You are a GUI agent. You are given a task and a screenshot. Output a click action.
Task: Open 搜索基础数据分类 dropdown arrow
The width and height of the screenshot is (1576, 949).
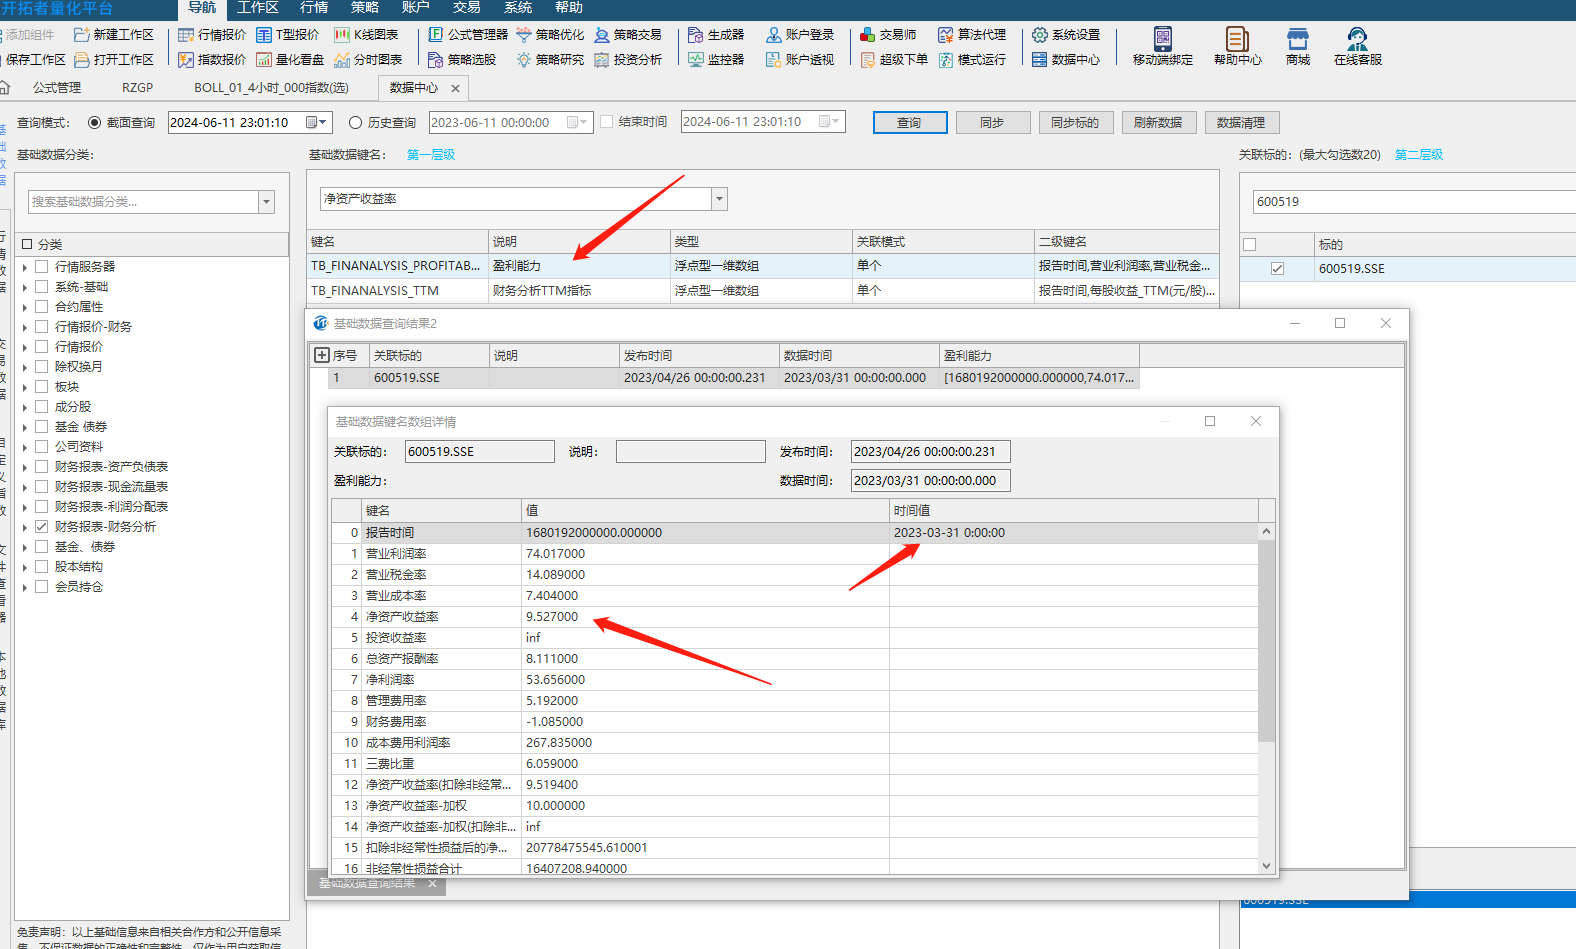(x=266, y=202)
